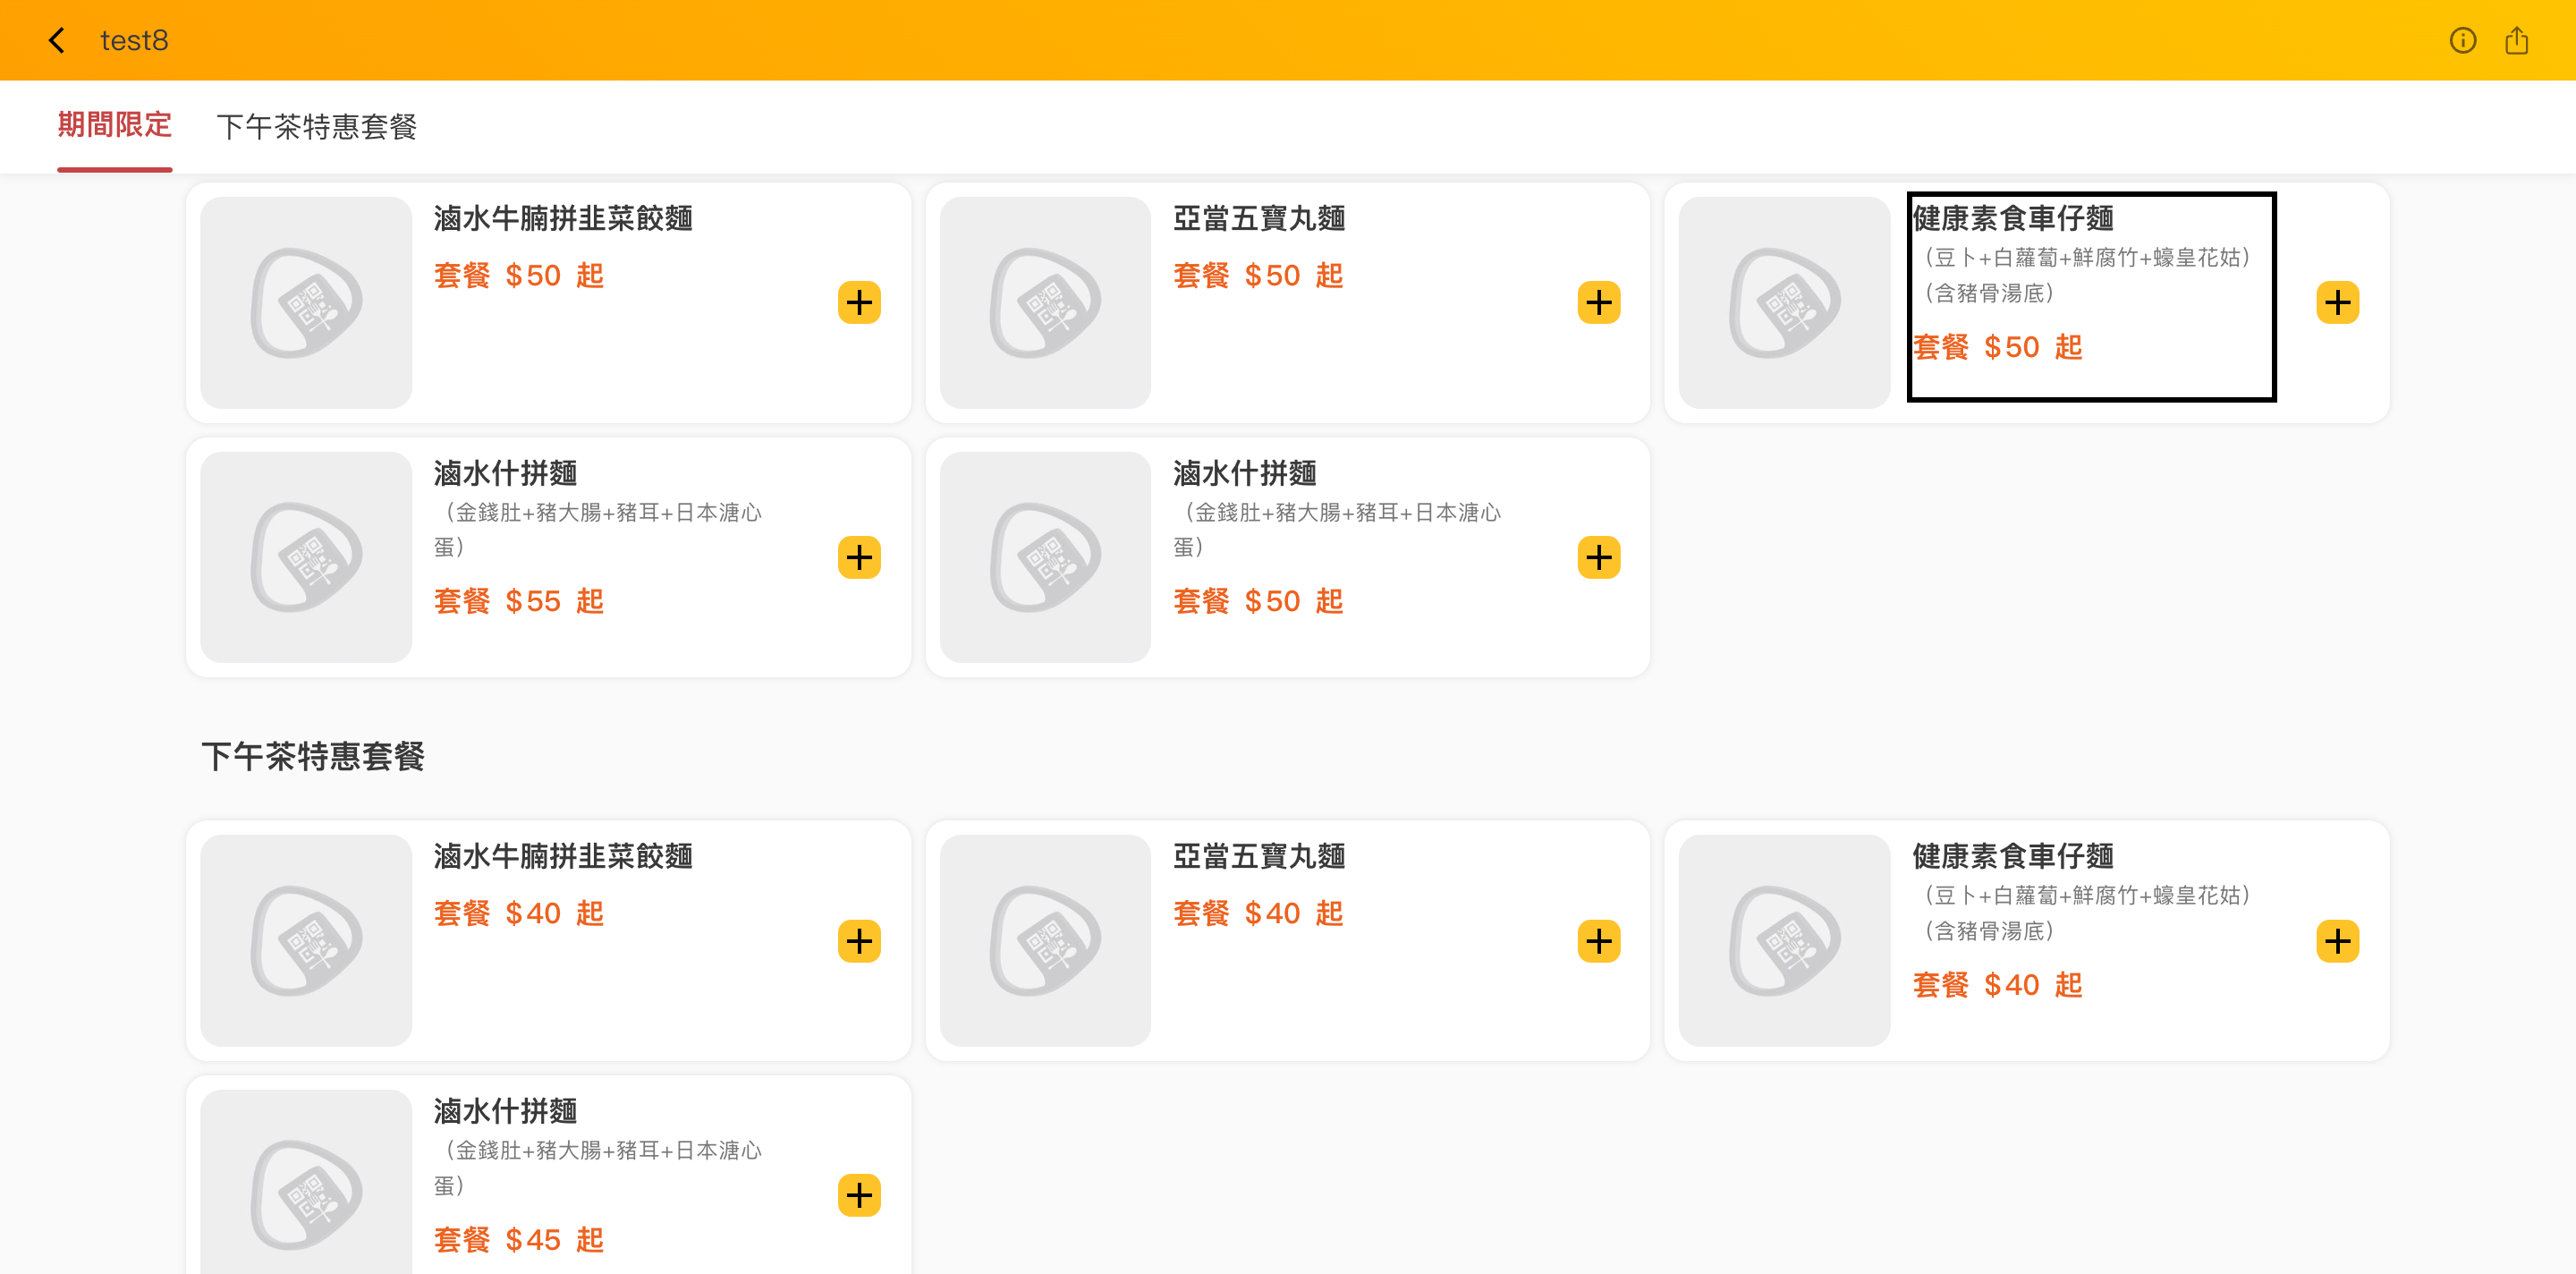The height and width of the screenshot is (1274, 2576).
Task: Switch to 下午茶特惠套餐 tab
Action: [316, 127]
